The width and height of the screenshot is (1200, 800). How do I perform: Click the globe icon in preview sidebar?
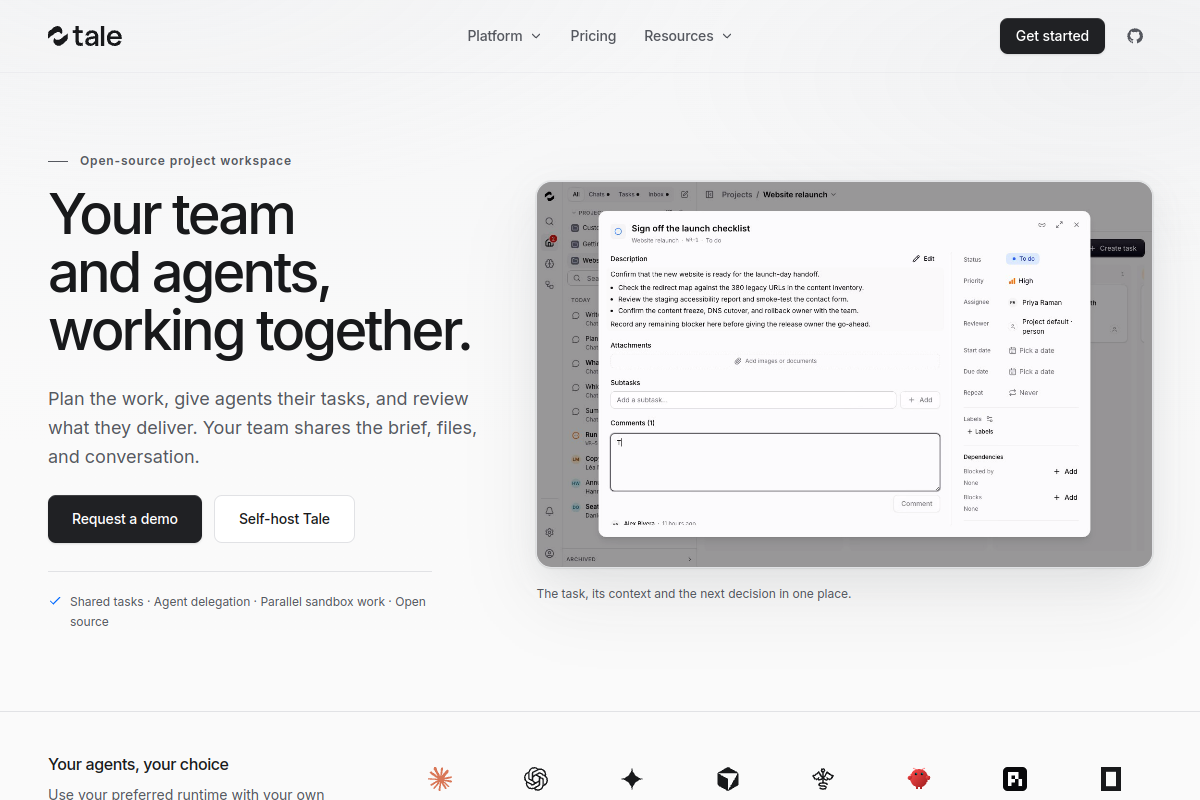549,264
